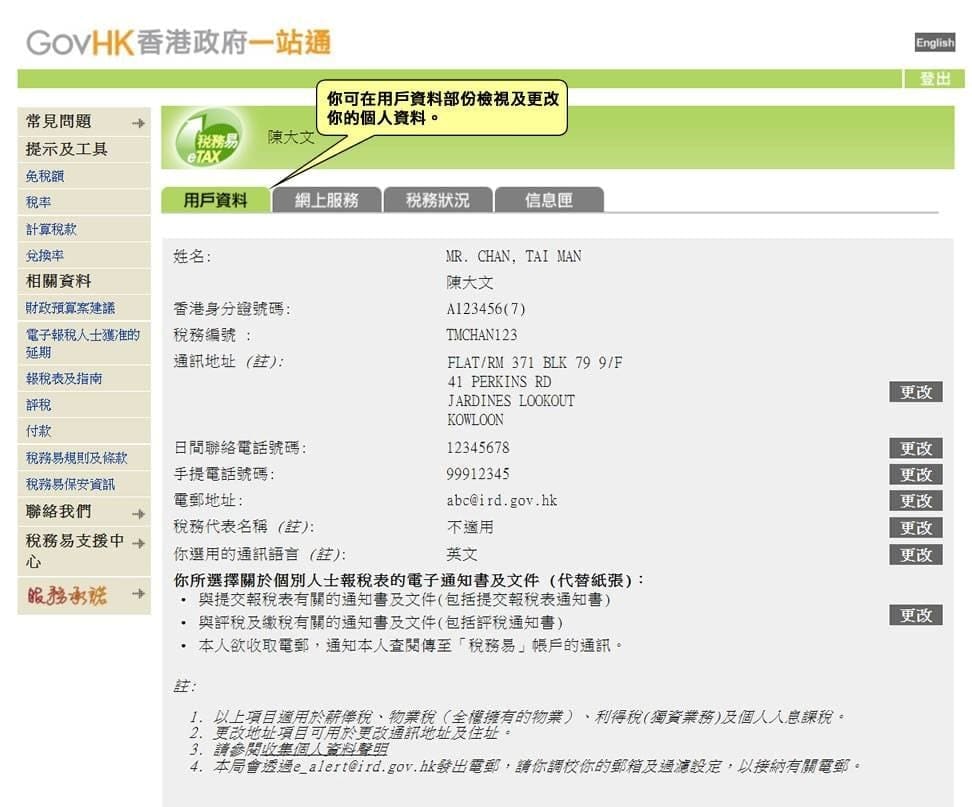Select the 信息匣 tab

point(549,200)
